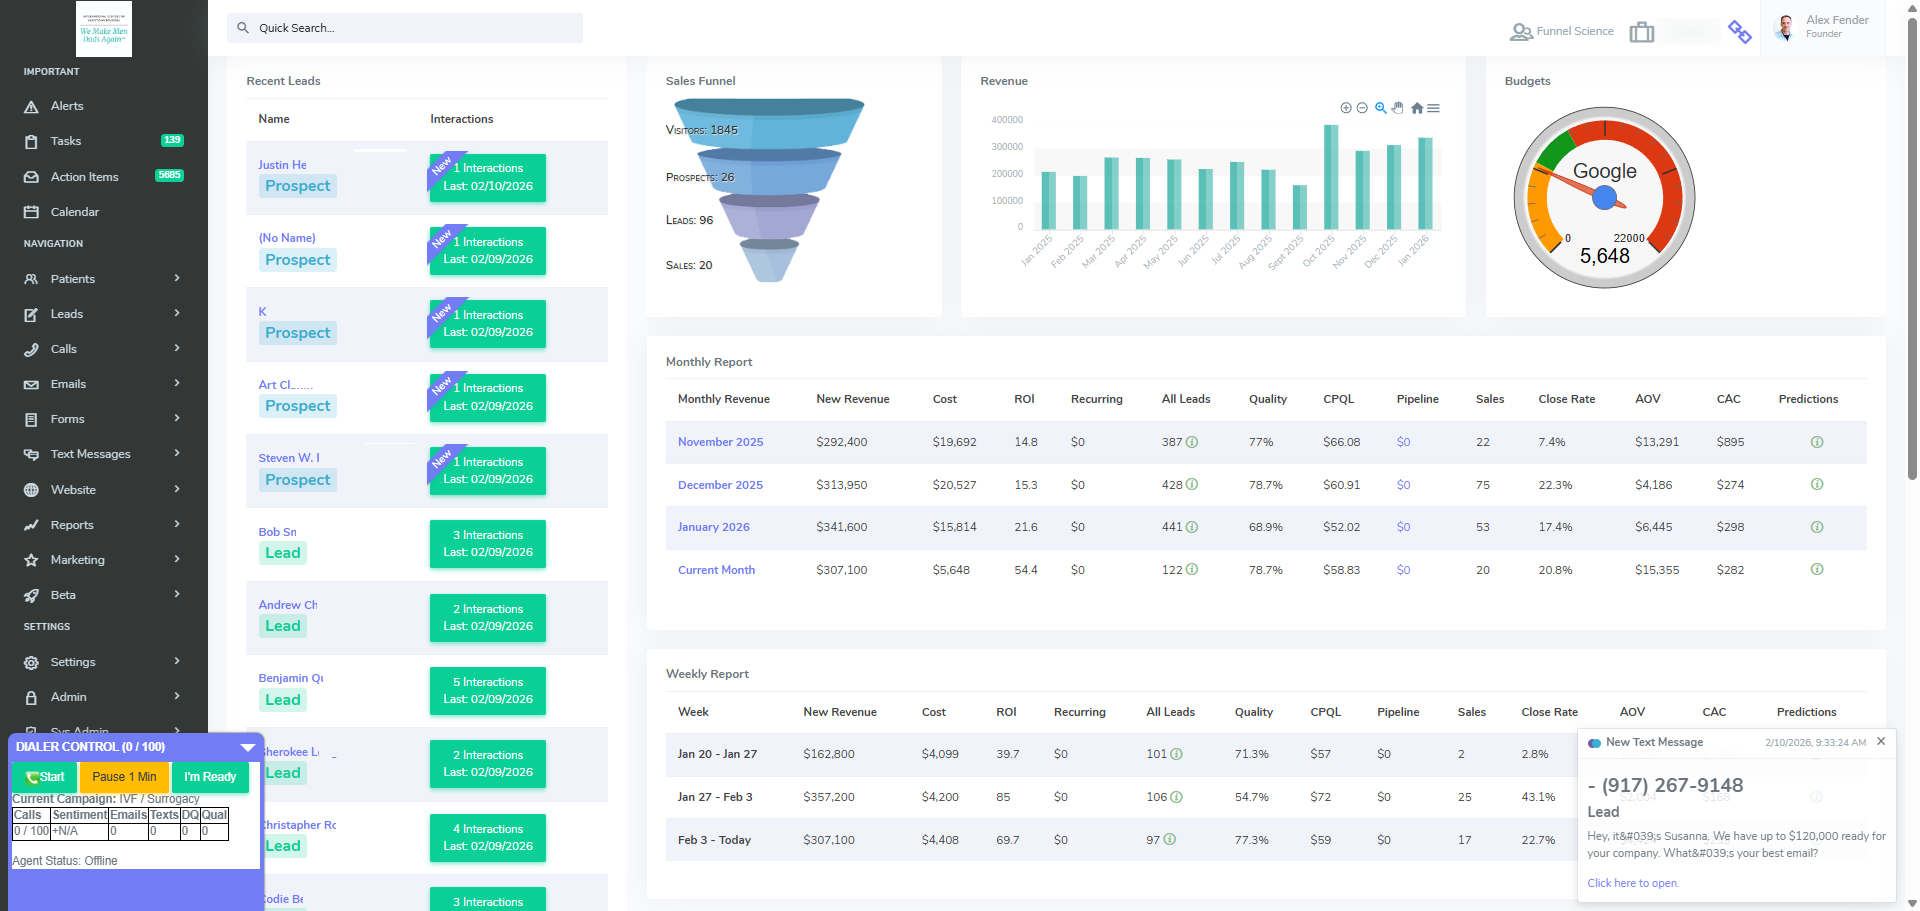This screenshot has width=1920, height=911.
Task: Click the Google budget gauge dial
Action: (1604, 198)
